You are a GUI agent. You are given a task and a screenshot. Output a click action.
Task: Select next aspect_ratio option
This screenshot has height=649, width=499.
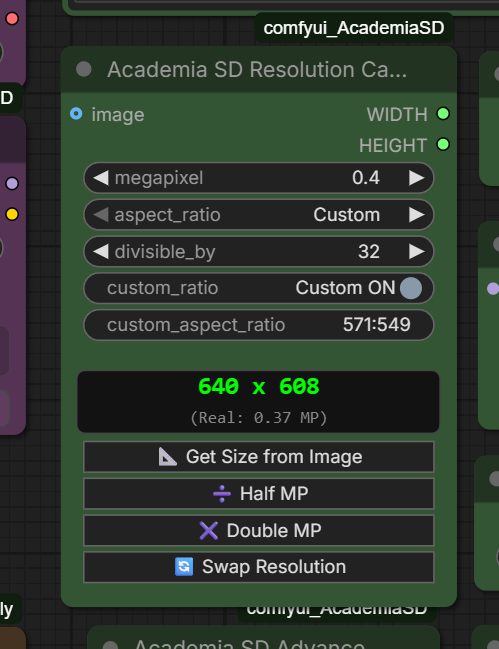point(417,215)
